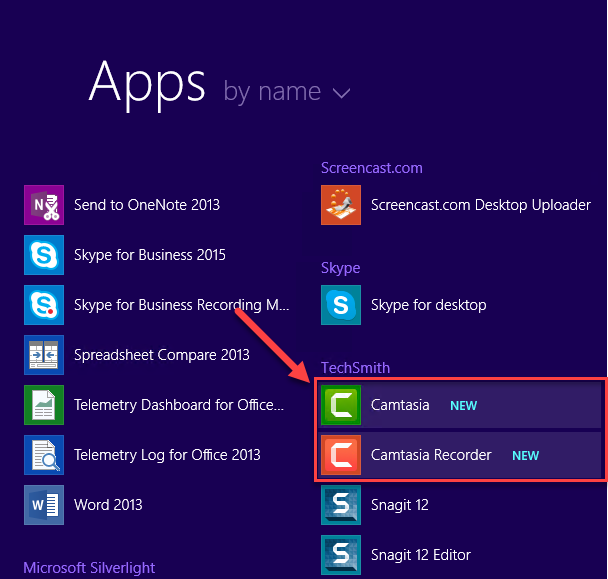Launch Spreadsheet Compare 2013 icon
The width and height of the screenshot is (608, 579).
pyautogui.click(x=44, y=355)
